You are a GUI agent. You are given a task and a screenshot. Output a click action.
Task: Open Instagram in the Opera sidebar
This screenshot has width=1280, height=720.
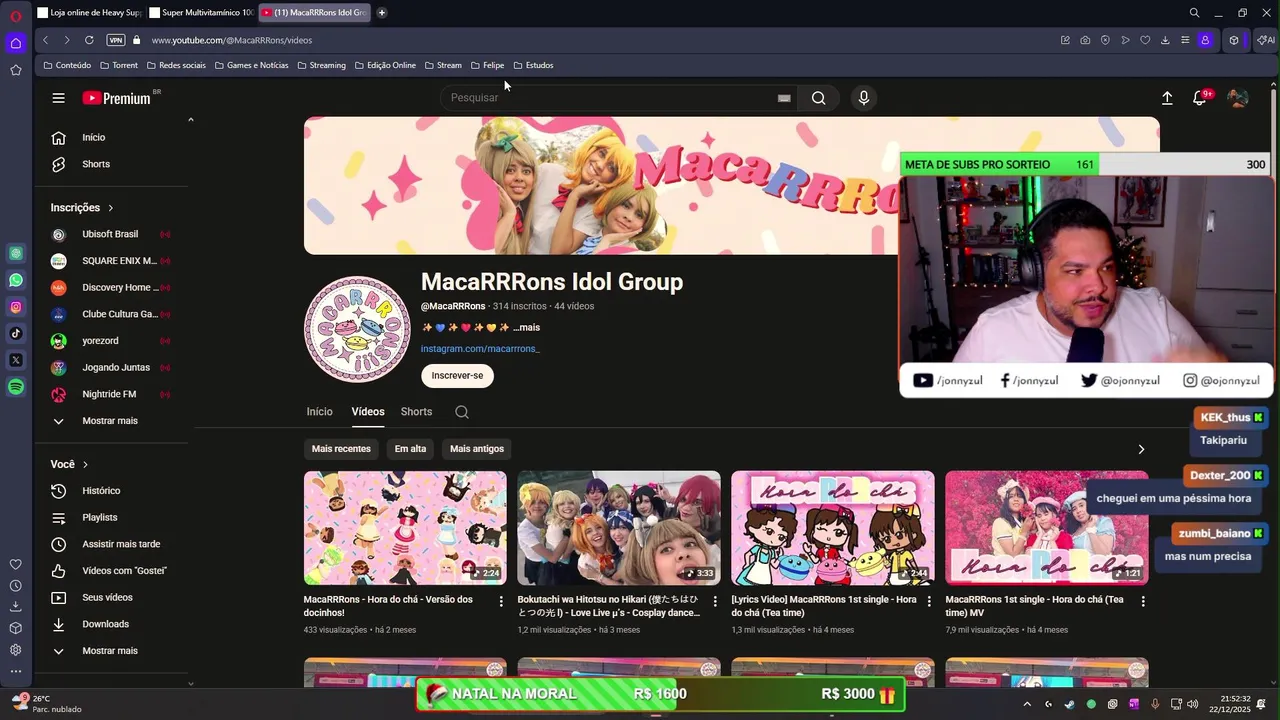tap(16, 307)
